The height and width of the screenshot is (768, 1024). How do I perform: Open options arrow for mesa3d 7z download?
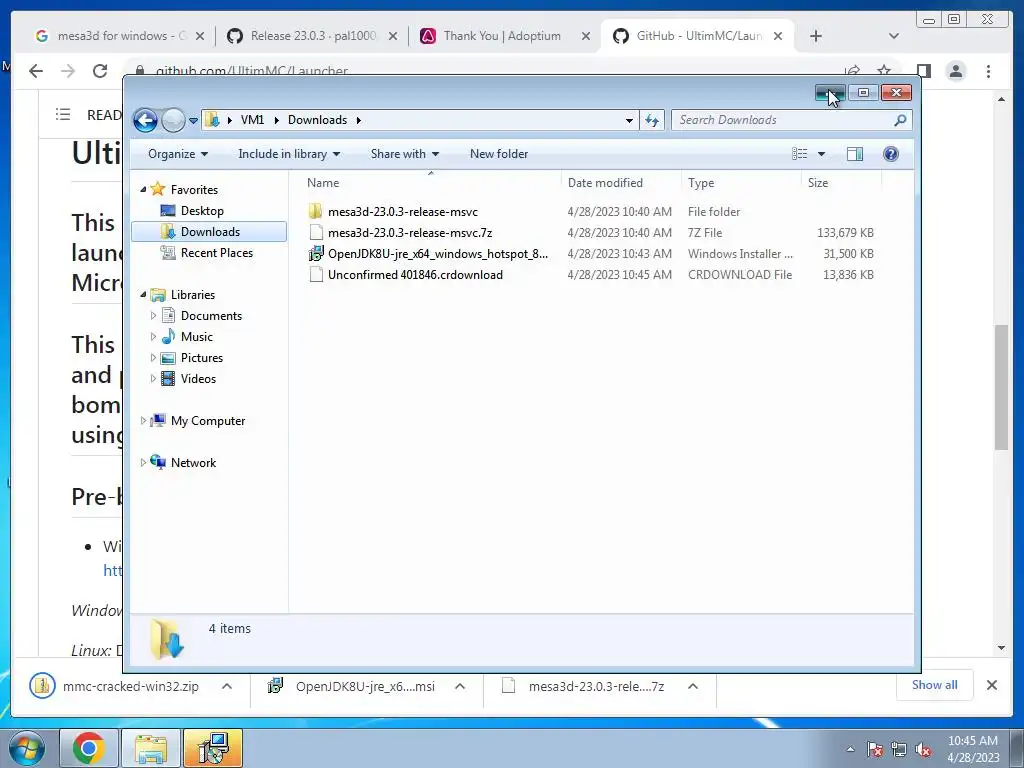(693, 686)
